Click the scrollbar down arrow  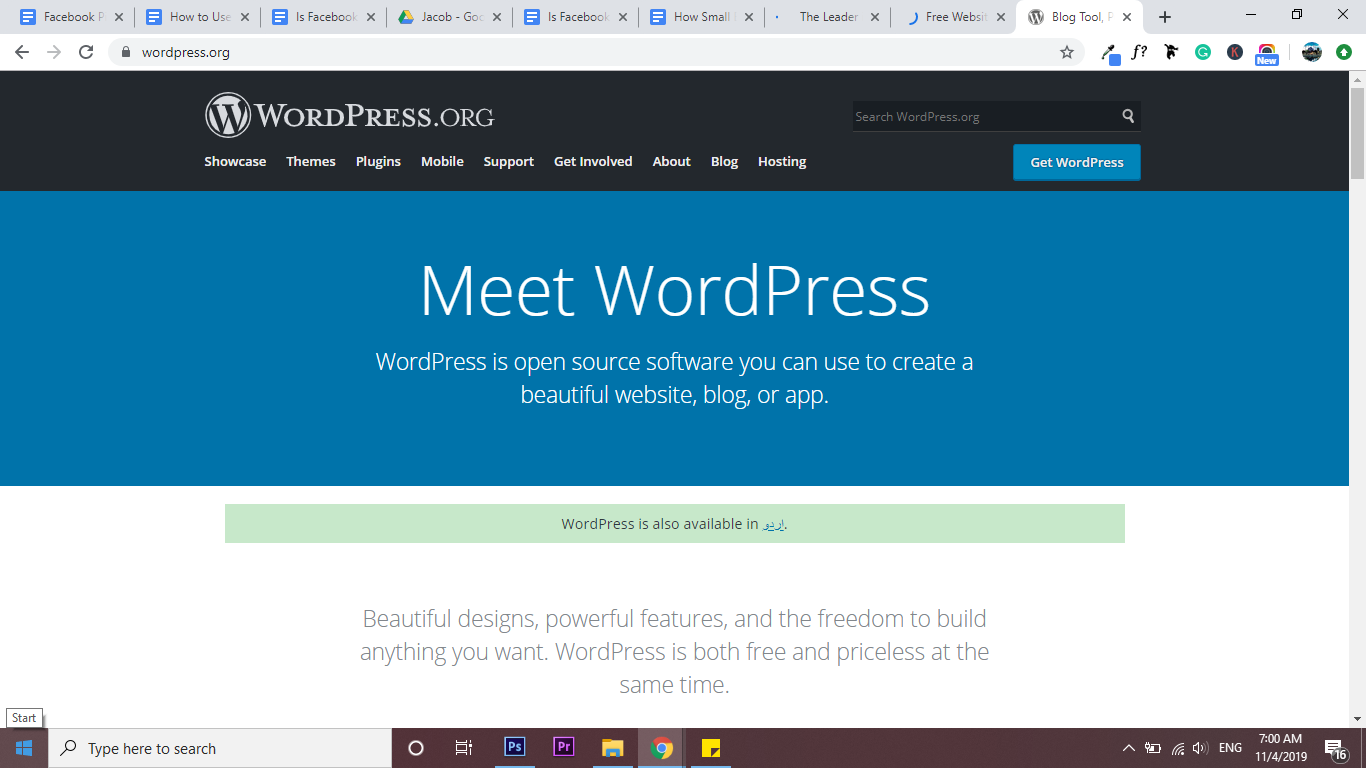click(1357, 718)
